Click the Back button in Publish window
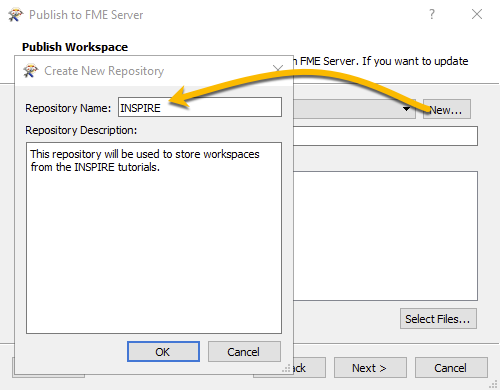This screenshot has height=390, width=500. 309,368
